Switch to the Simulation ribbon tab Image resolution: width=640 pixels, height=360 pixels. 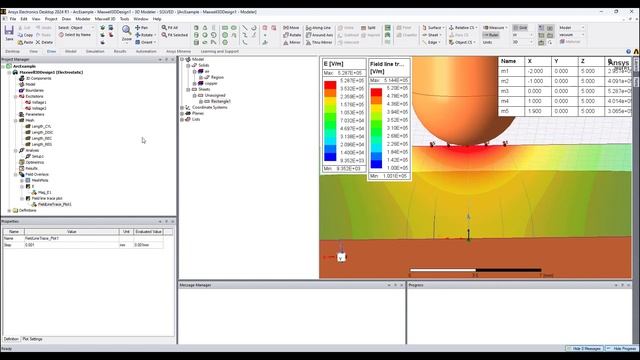[95, 51]
